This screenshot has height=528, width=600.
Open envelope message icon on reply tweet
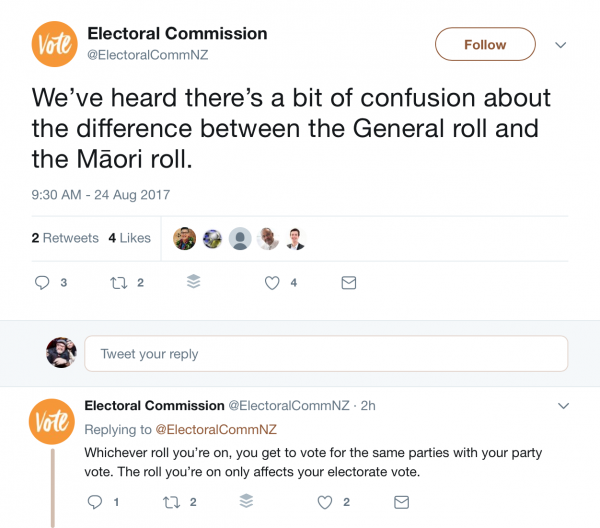[x=400, y=501]
